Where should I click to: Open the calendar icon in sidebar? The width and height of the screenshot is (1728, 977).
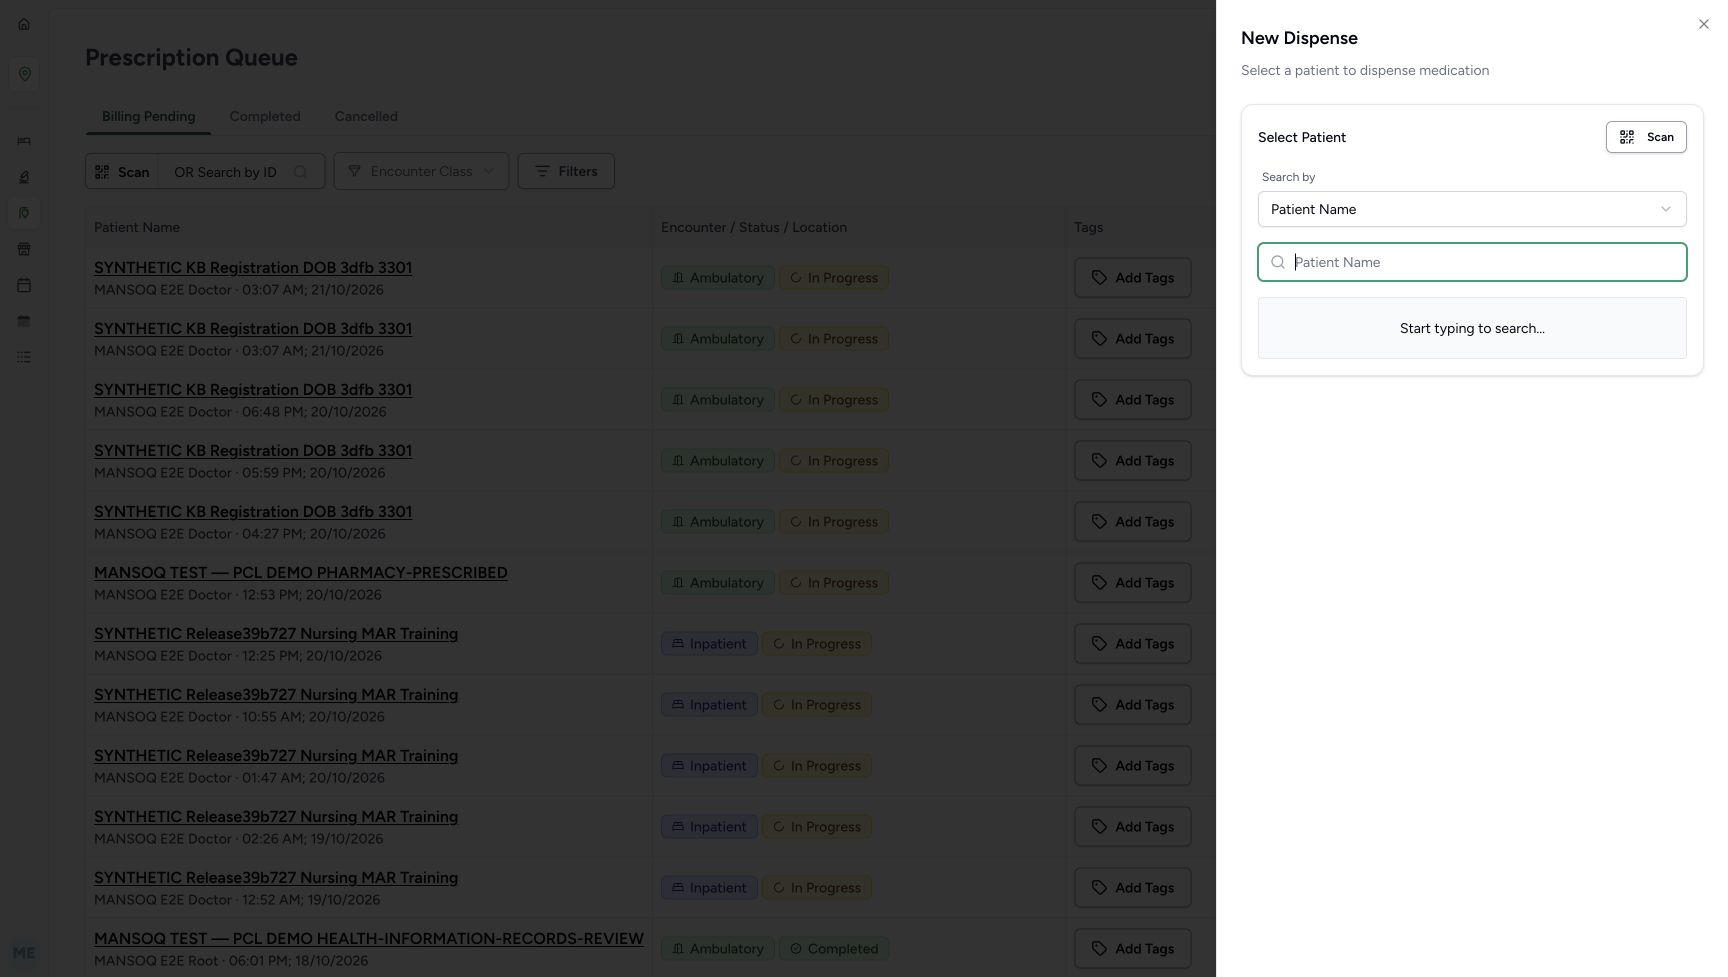coord(24,285)
